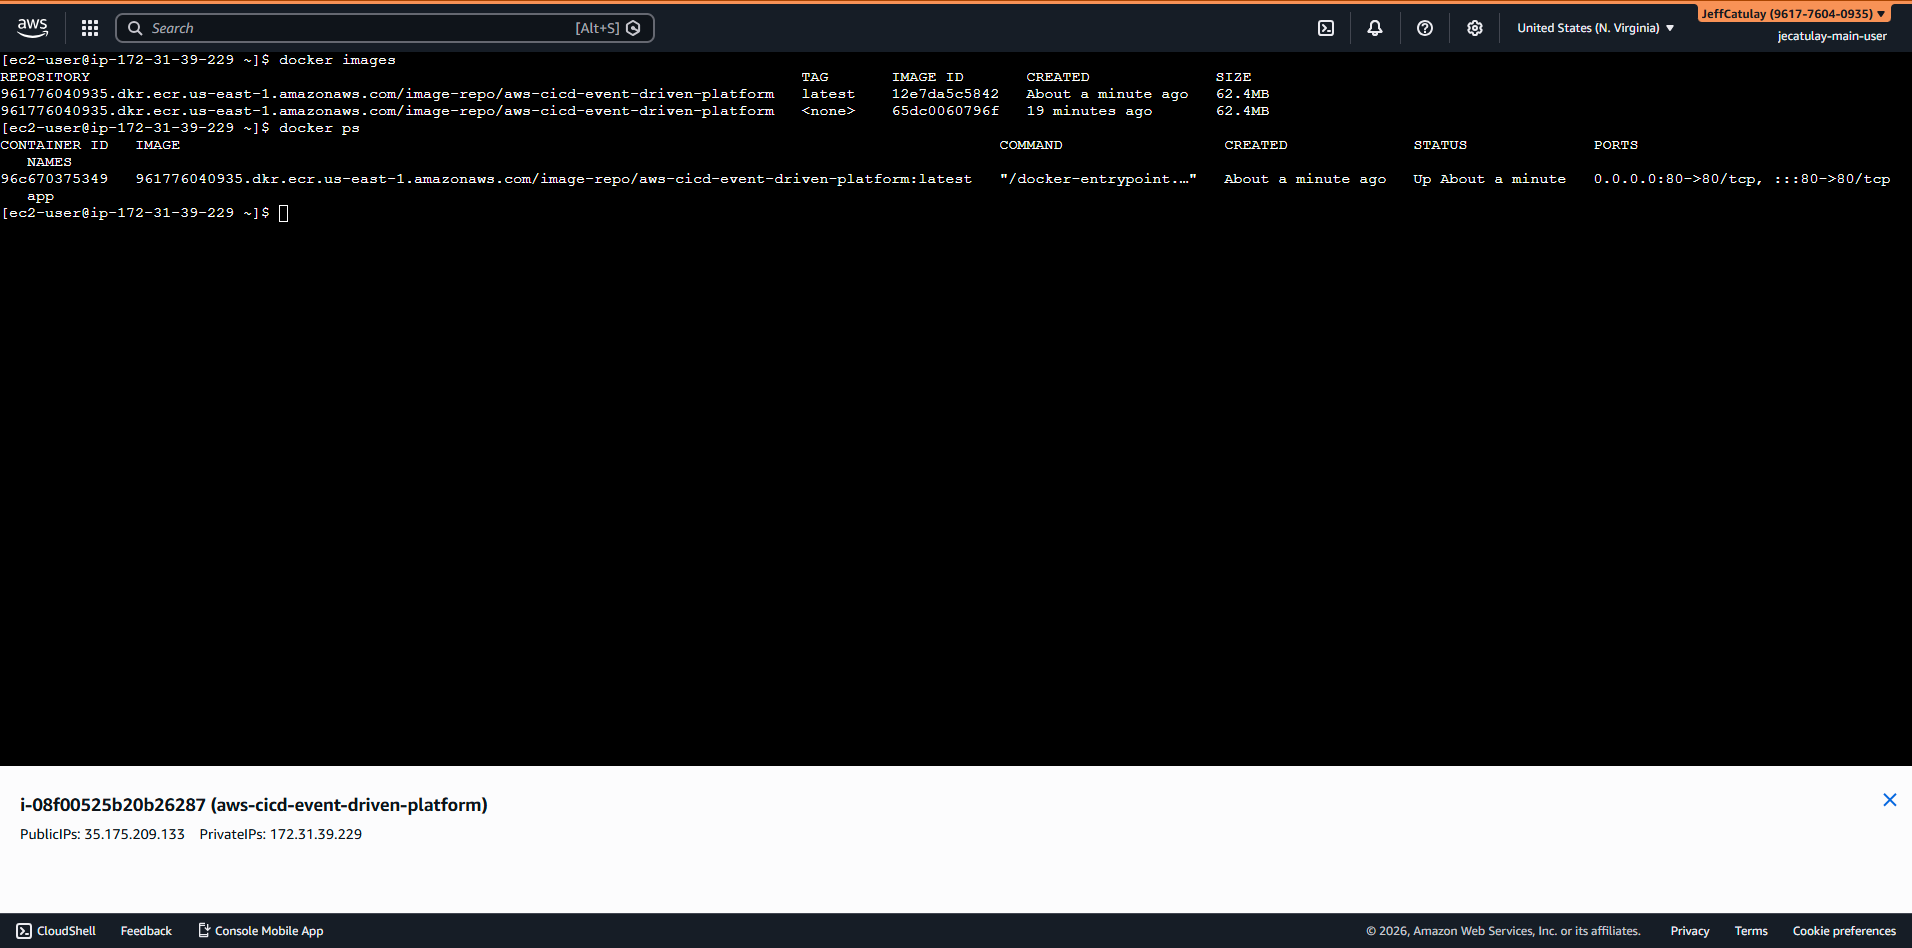Open CloudShell from footer

(x=56, y=931)
